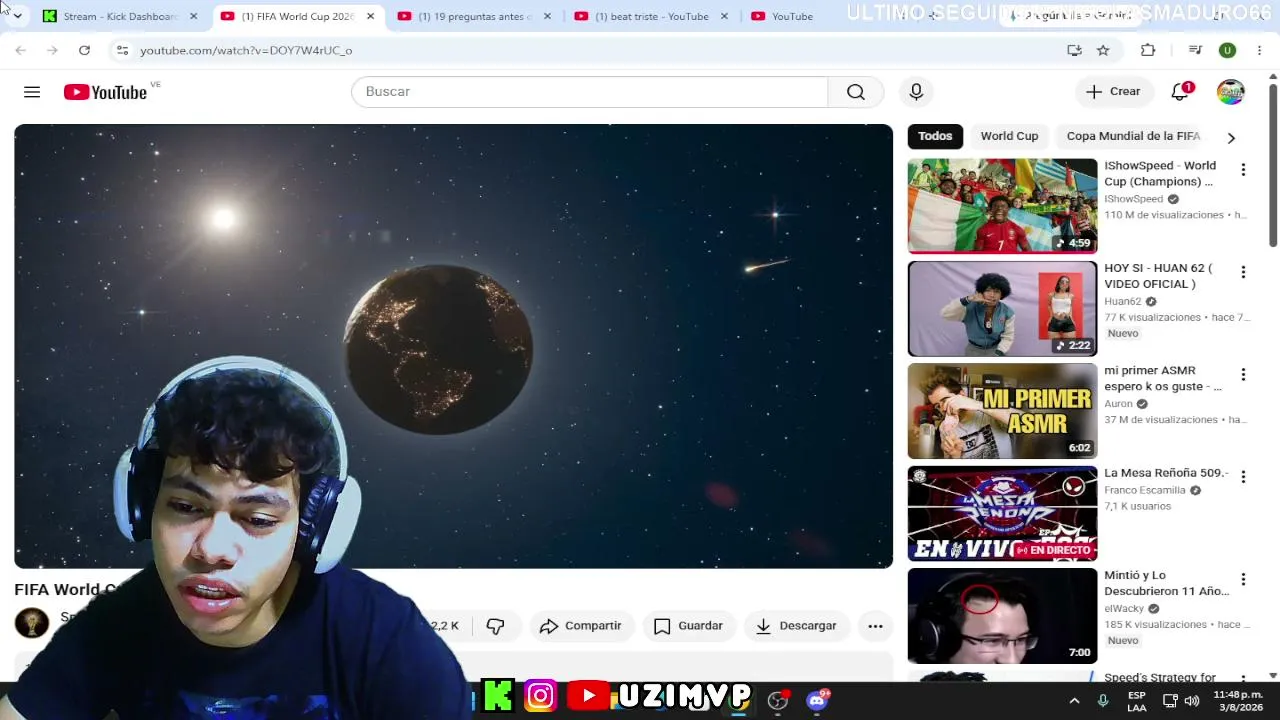Open Discord from the taskbar
Screen dimensions: 1280x720
point(817,700)
